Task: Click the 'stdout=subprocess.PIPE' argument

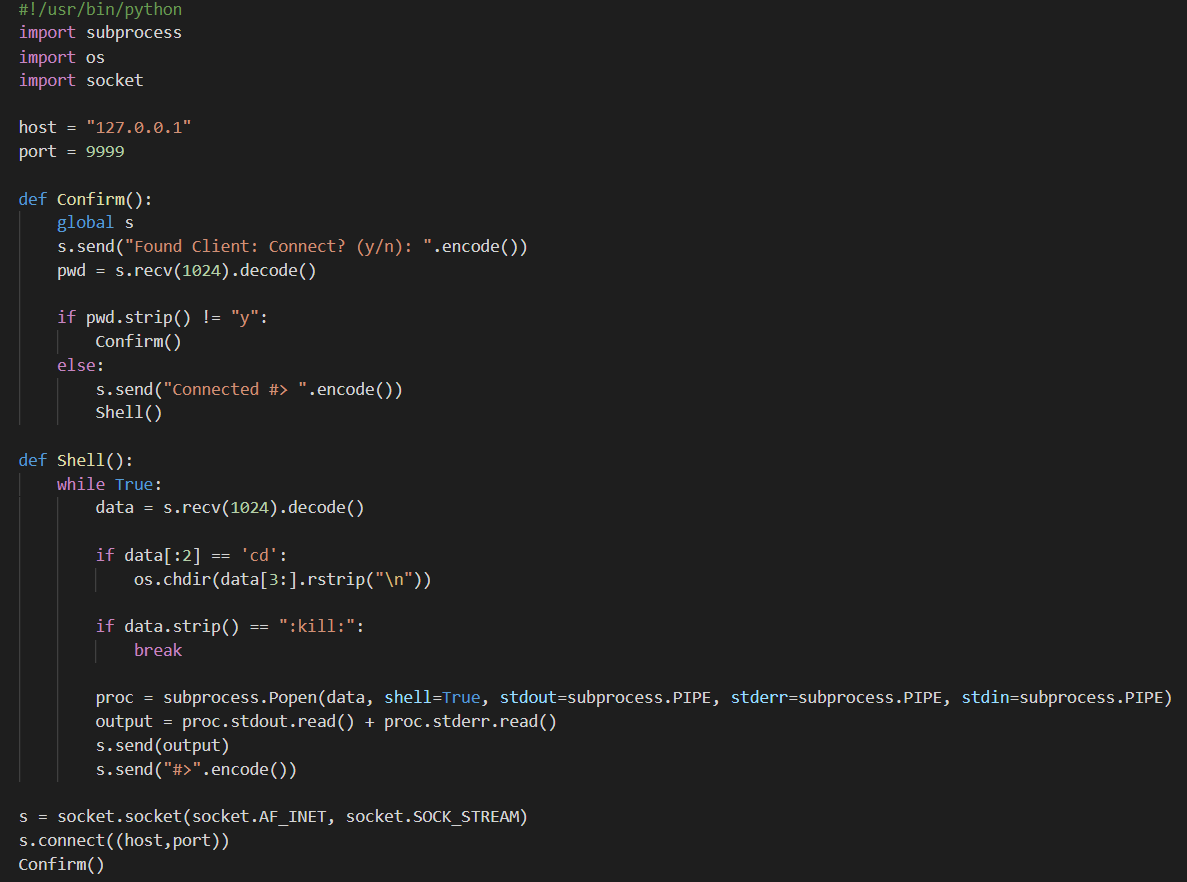Action: point(606,697)
